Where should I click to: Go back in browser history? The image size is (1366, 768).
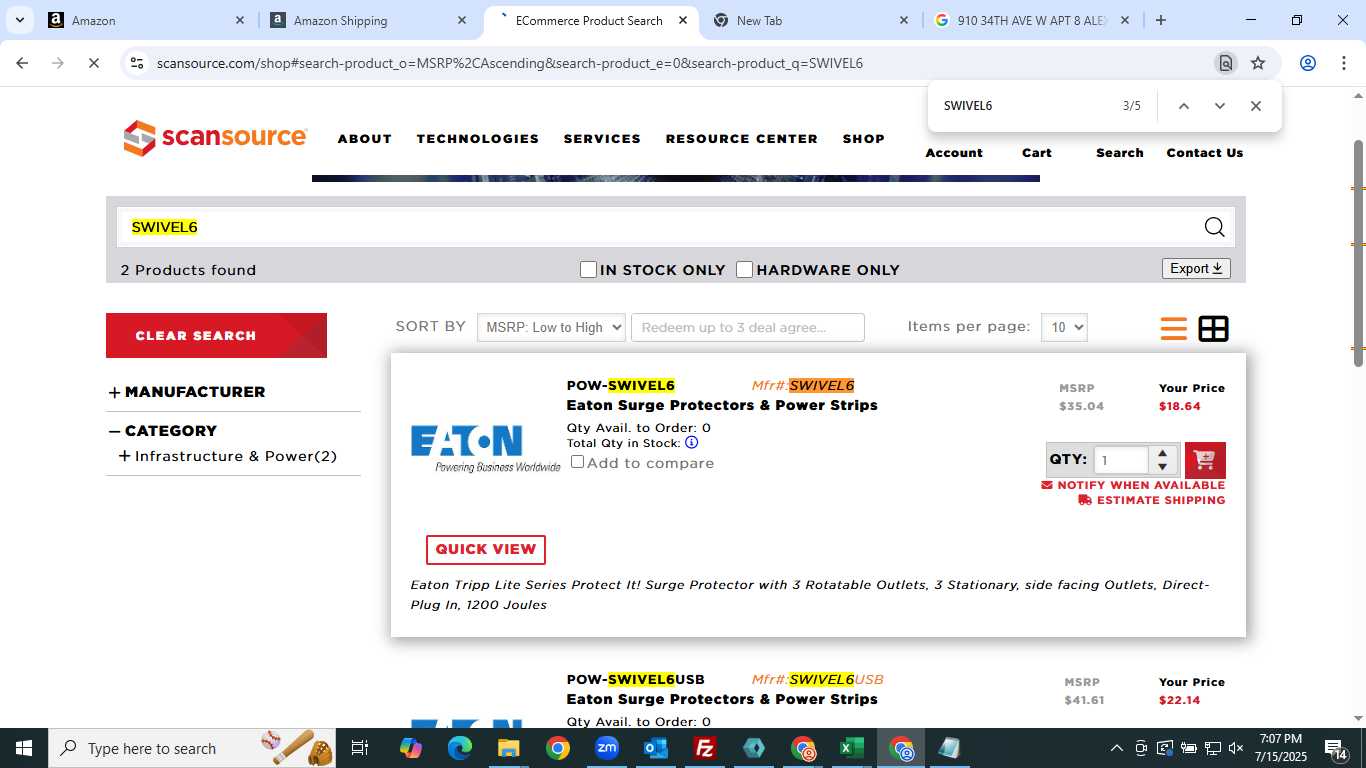[x=22, y=63]
